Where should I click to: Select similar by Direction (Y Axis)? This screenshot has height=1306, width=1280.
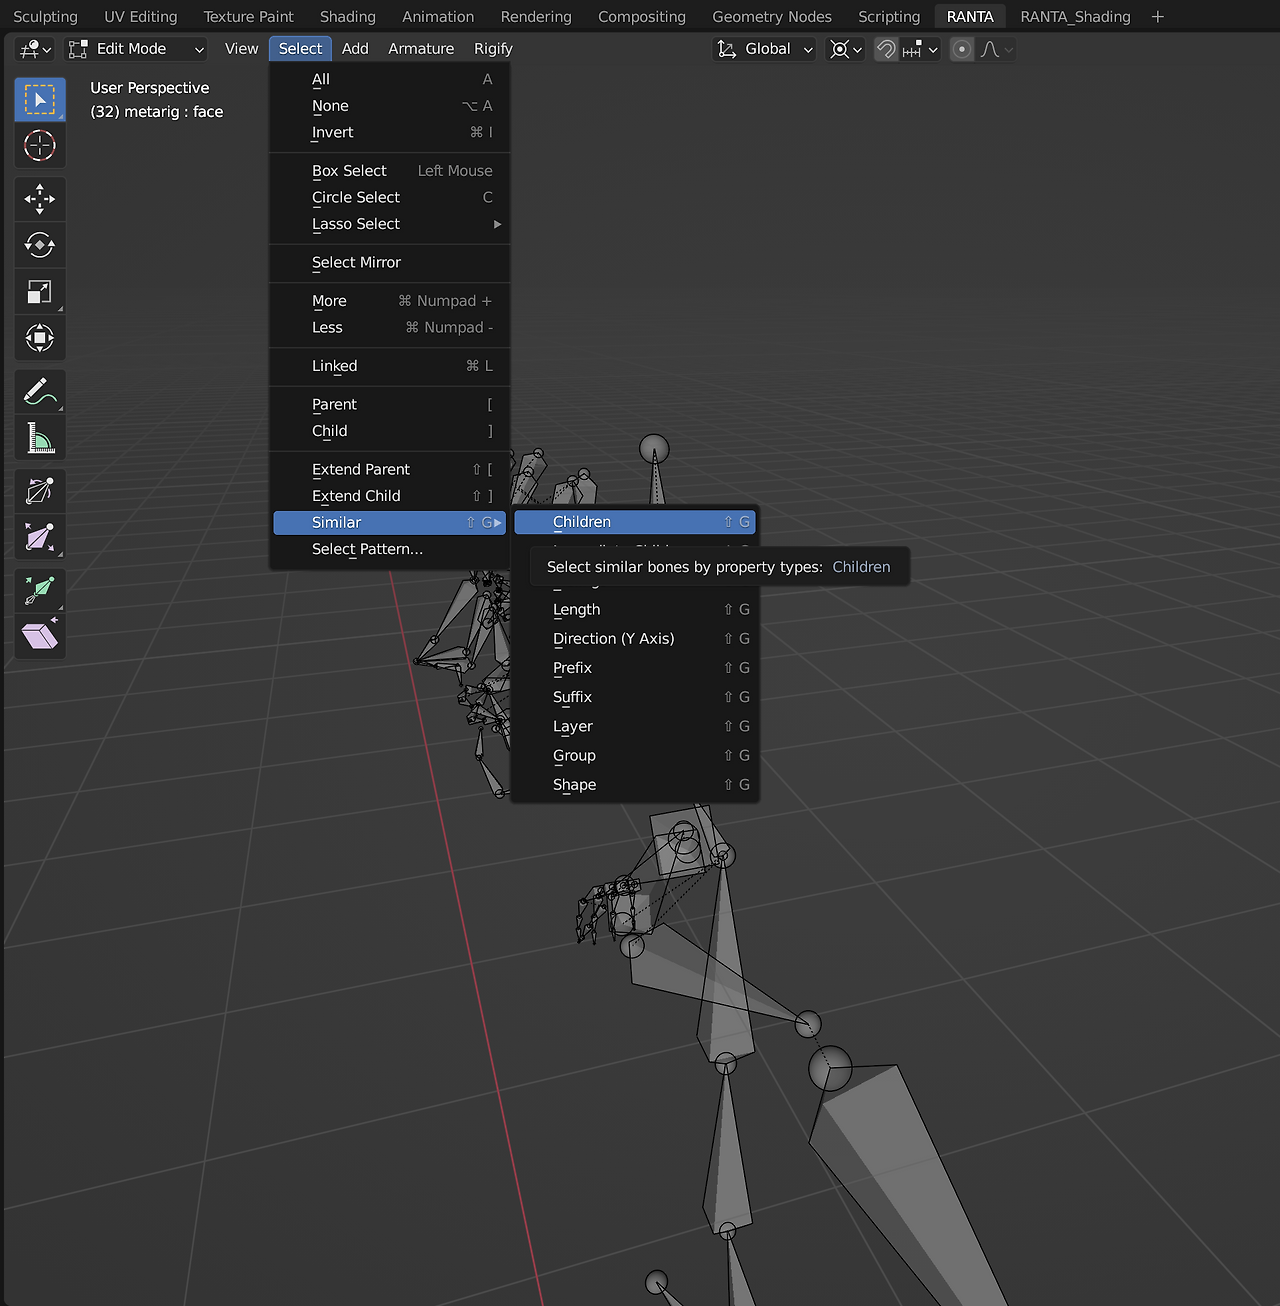tap(635, 638)
